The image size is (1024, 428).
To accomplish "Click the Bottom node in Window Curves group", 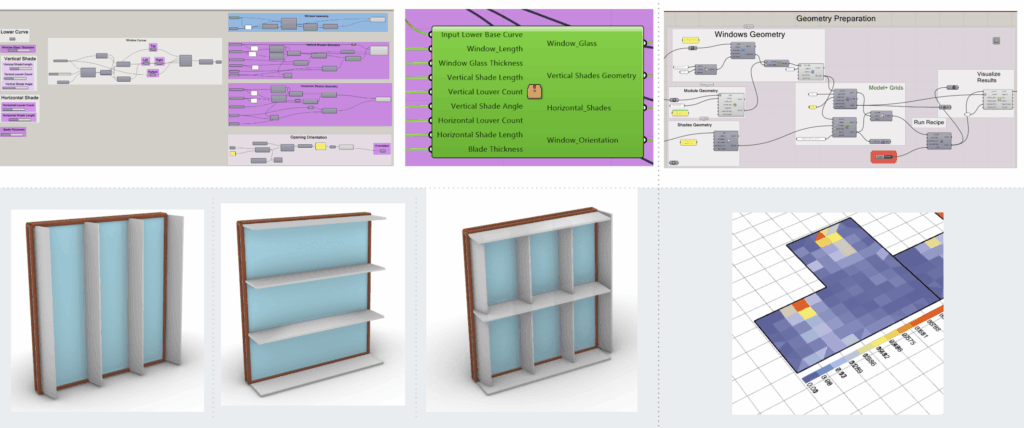I will coord(152,74).
